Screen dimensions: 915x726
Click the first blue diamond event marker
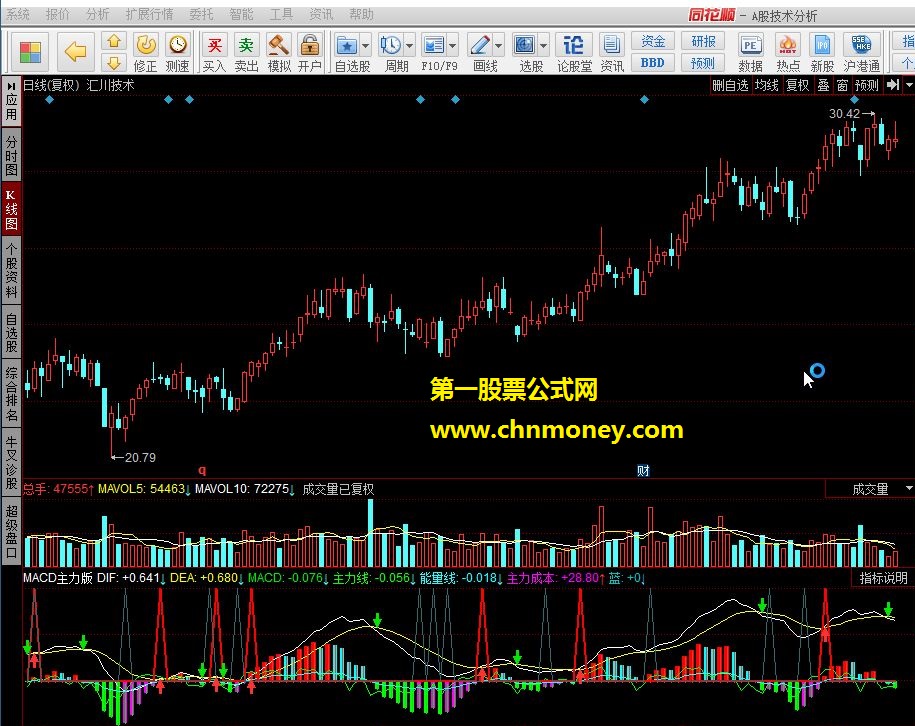(x=49, y=100)
